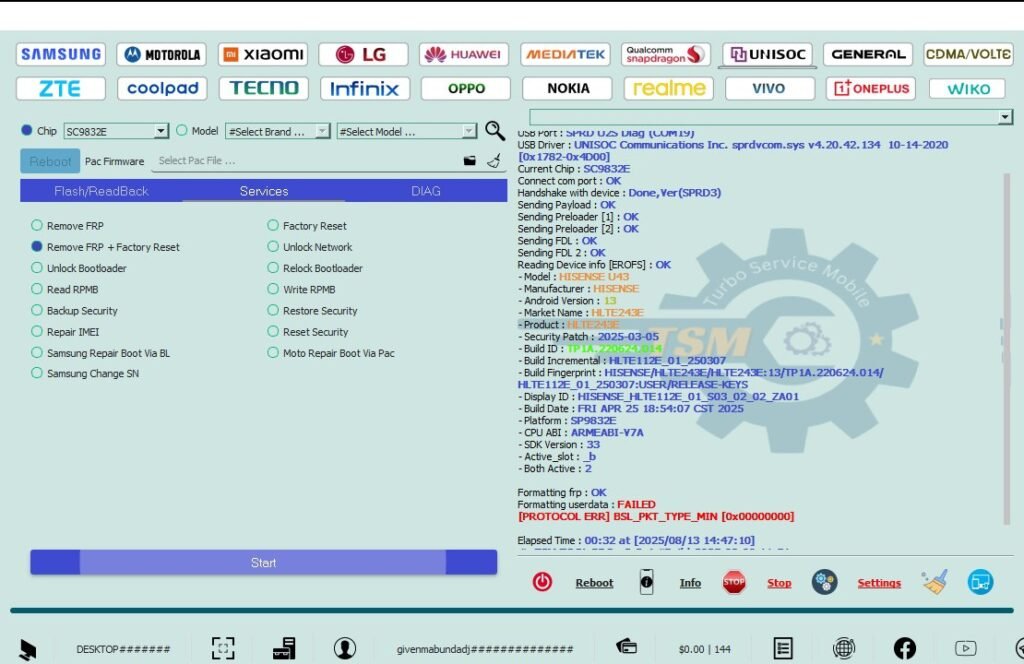This screenshot has width=1024, height=664.
Task: Select the Xiaomi brand tab
Action: click(263, 54)
